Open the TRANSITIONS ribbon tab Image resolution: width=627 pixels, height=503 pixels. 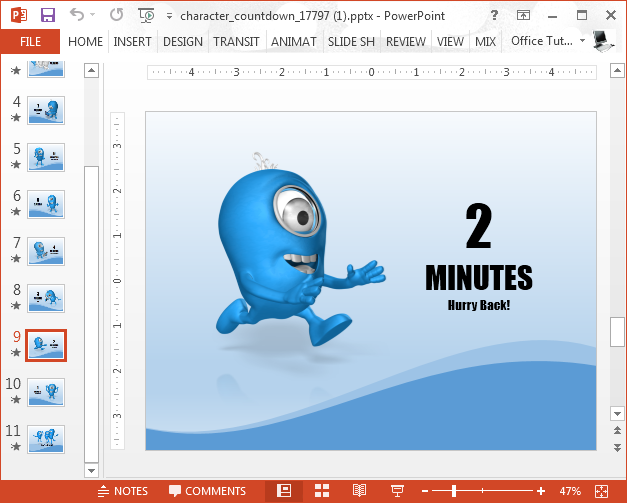coord(236,42)
